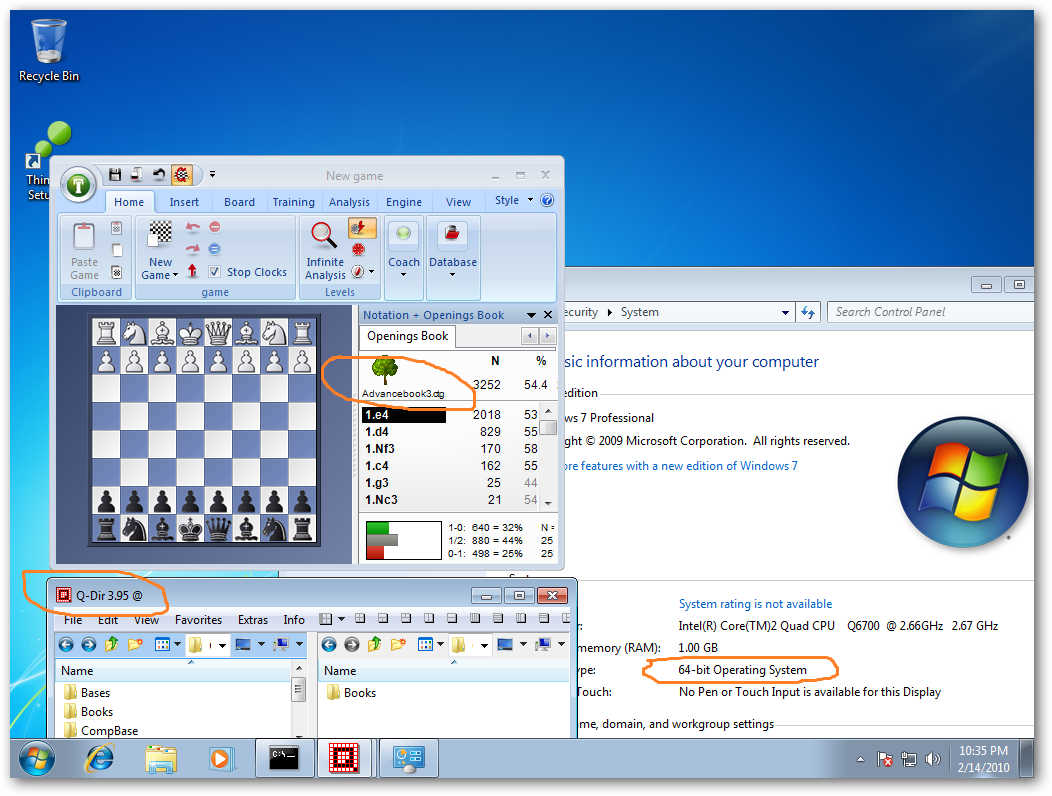The width and height of the screenshot is (1052, 796).
Task: Select vertical columns layout icon in Q-Dir
Action: [x=475, y=618]
